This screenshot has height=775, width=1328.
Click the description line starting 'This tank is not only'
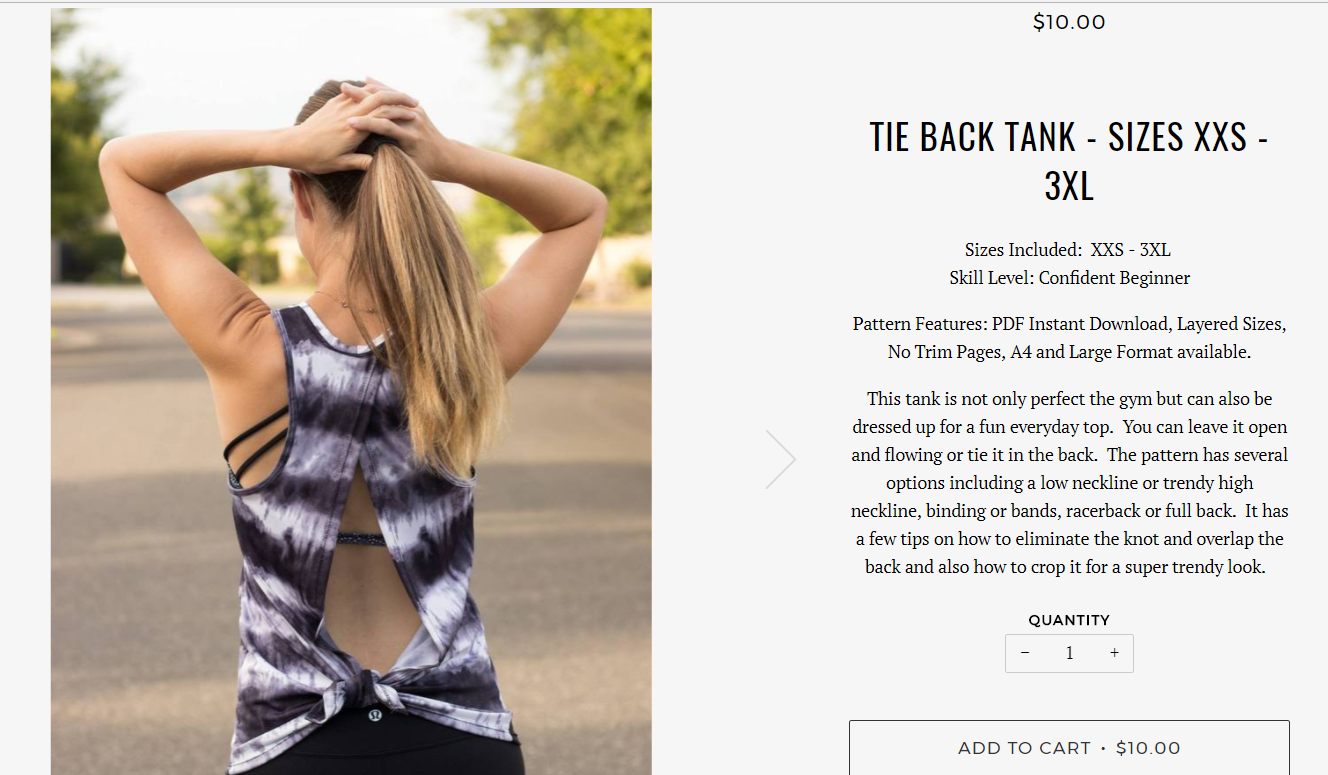click(1069, 399)
